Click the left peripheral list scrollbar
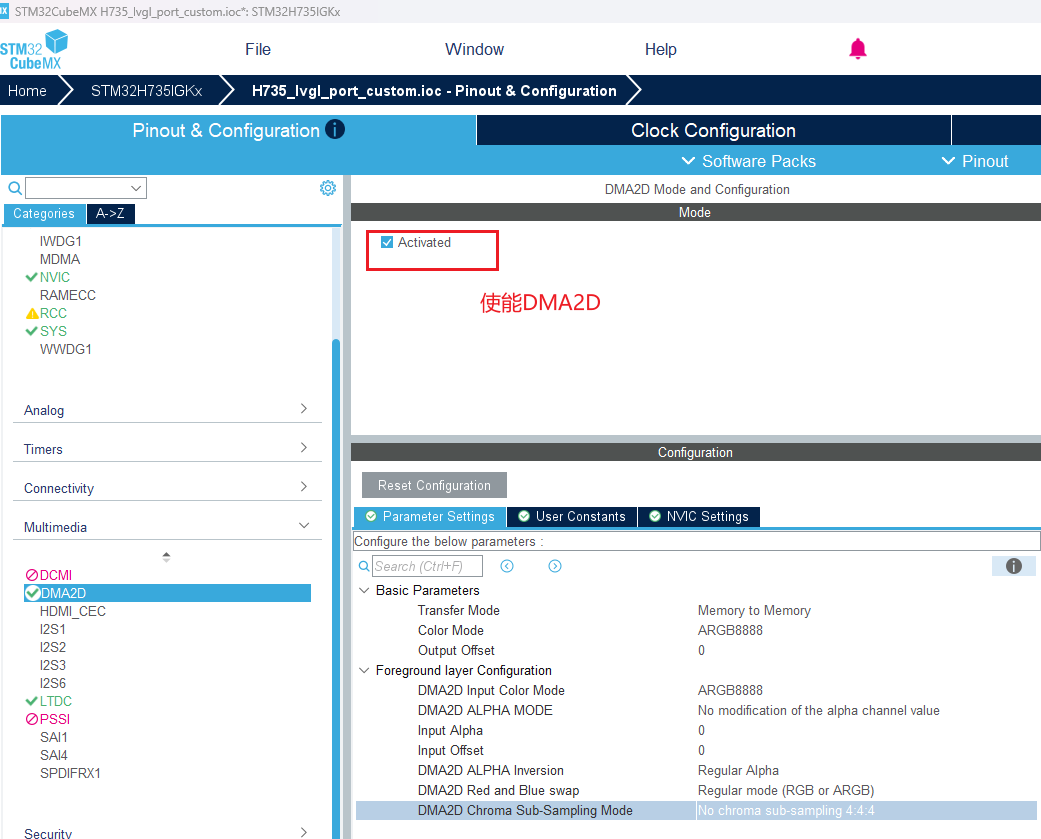The height and width of the screenshot is (839, 1041). tap(336, 587)
